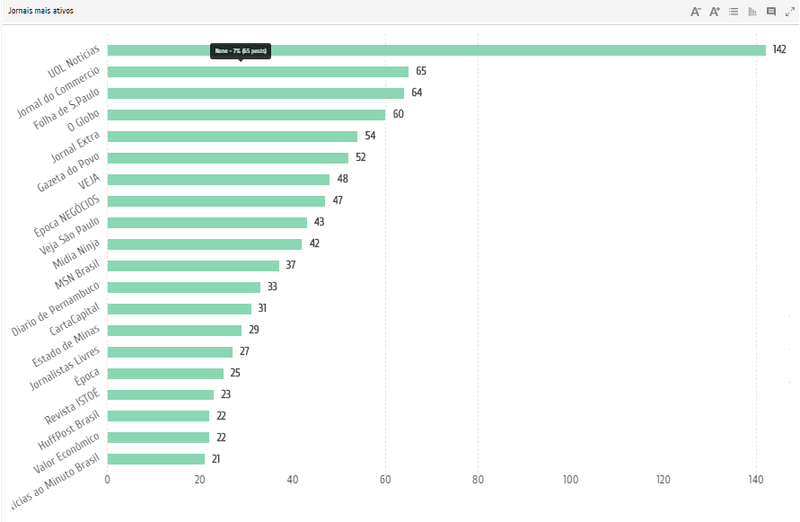Click the VEJA bar
Image resolution: width=800 pixels, height=522 pixels.
(218, 180)
